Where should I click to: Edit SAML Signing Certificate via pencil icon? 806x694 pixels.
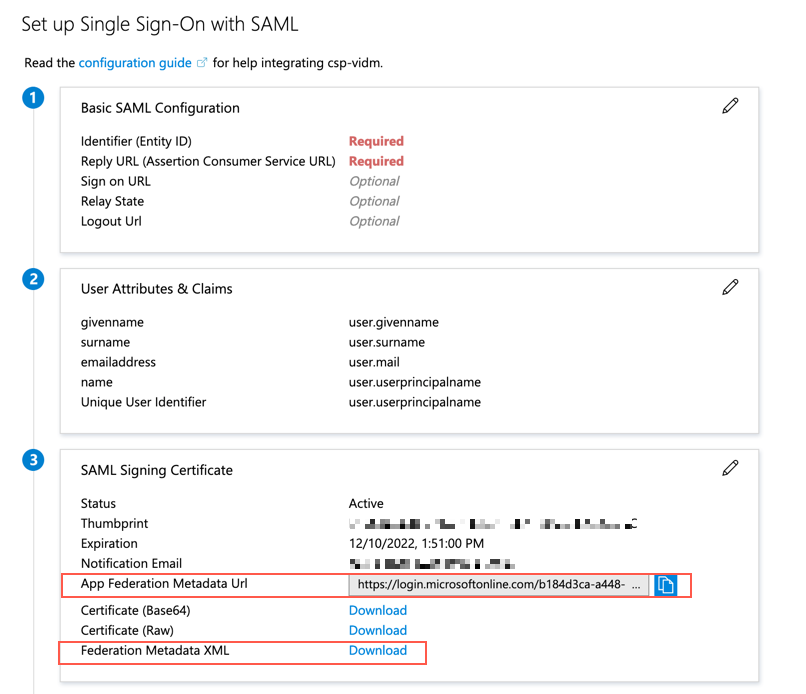click(730, 468)
